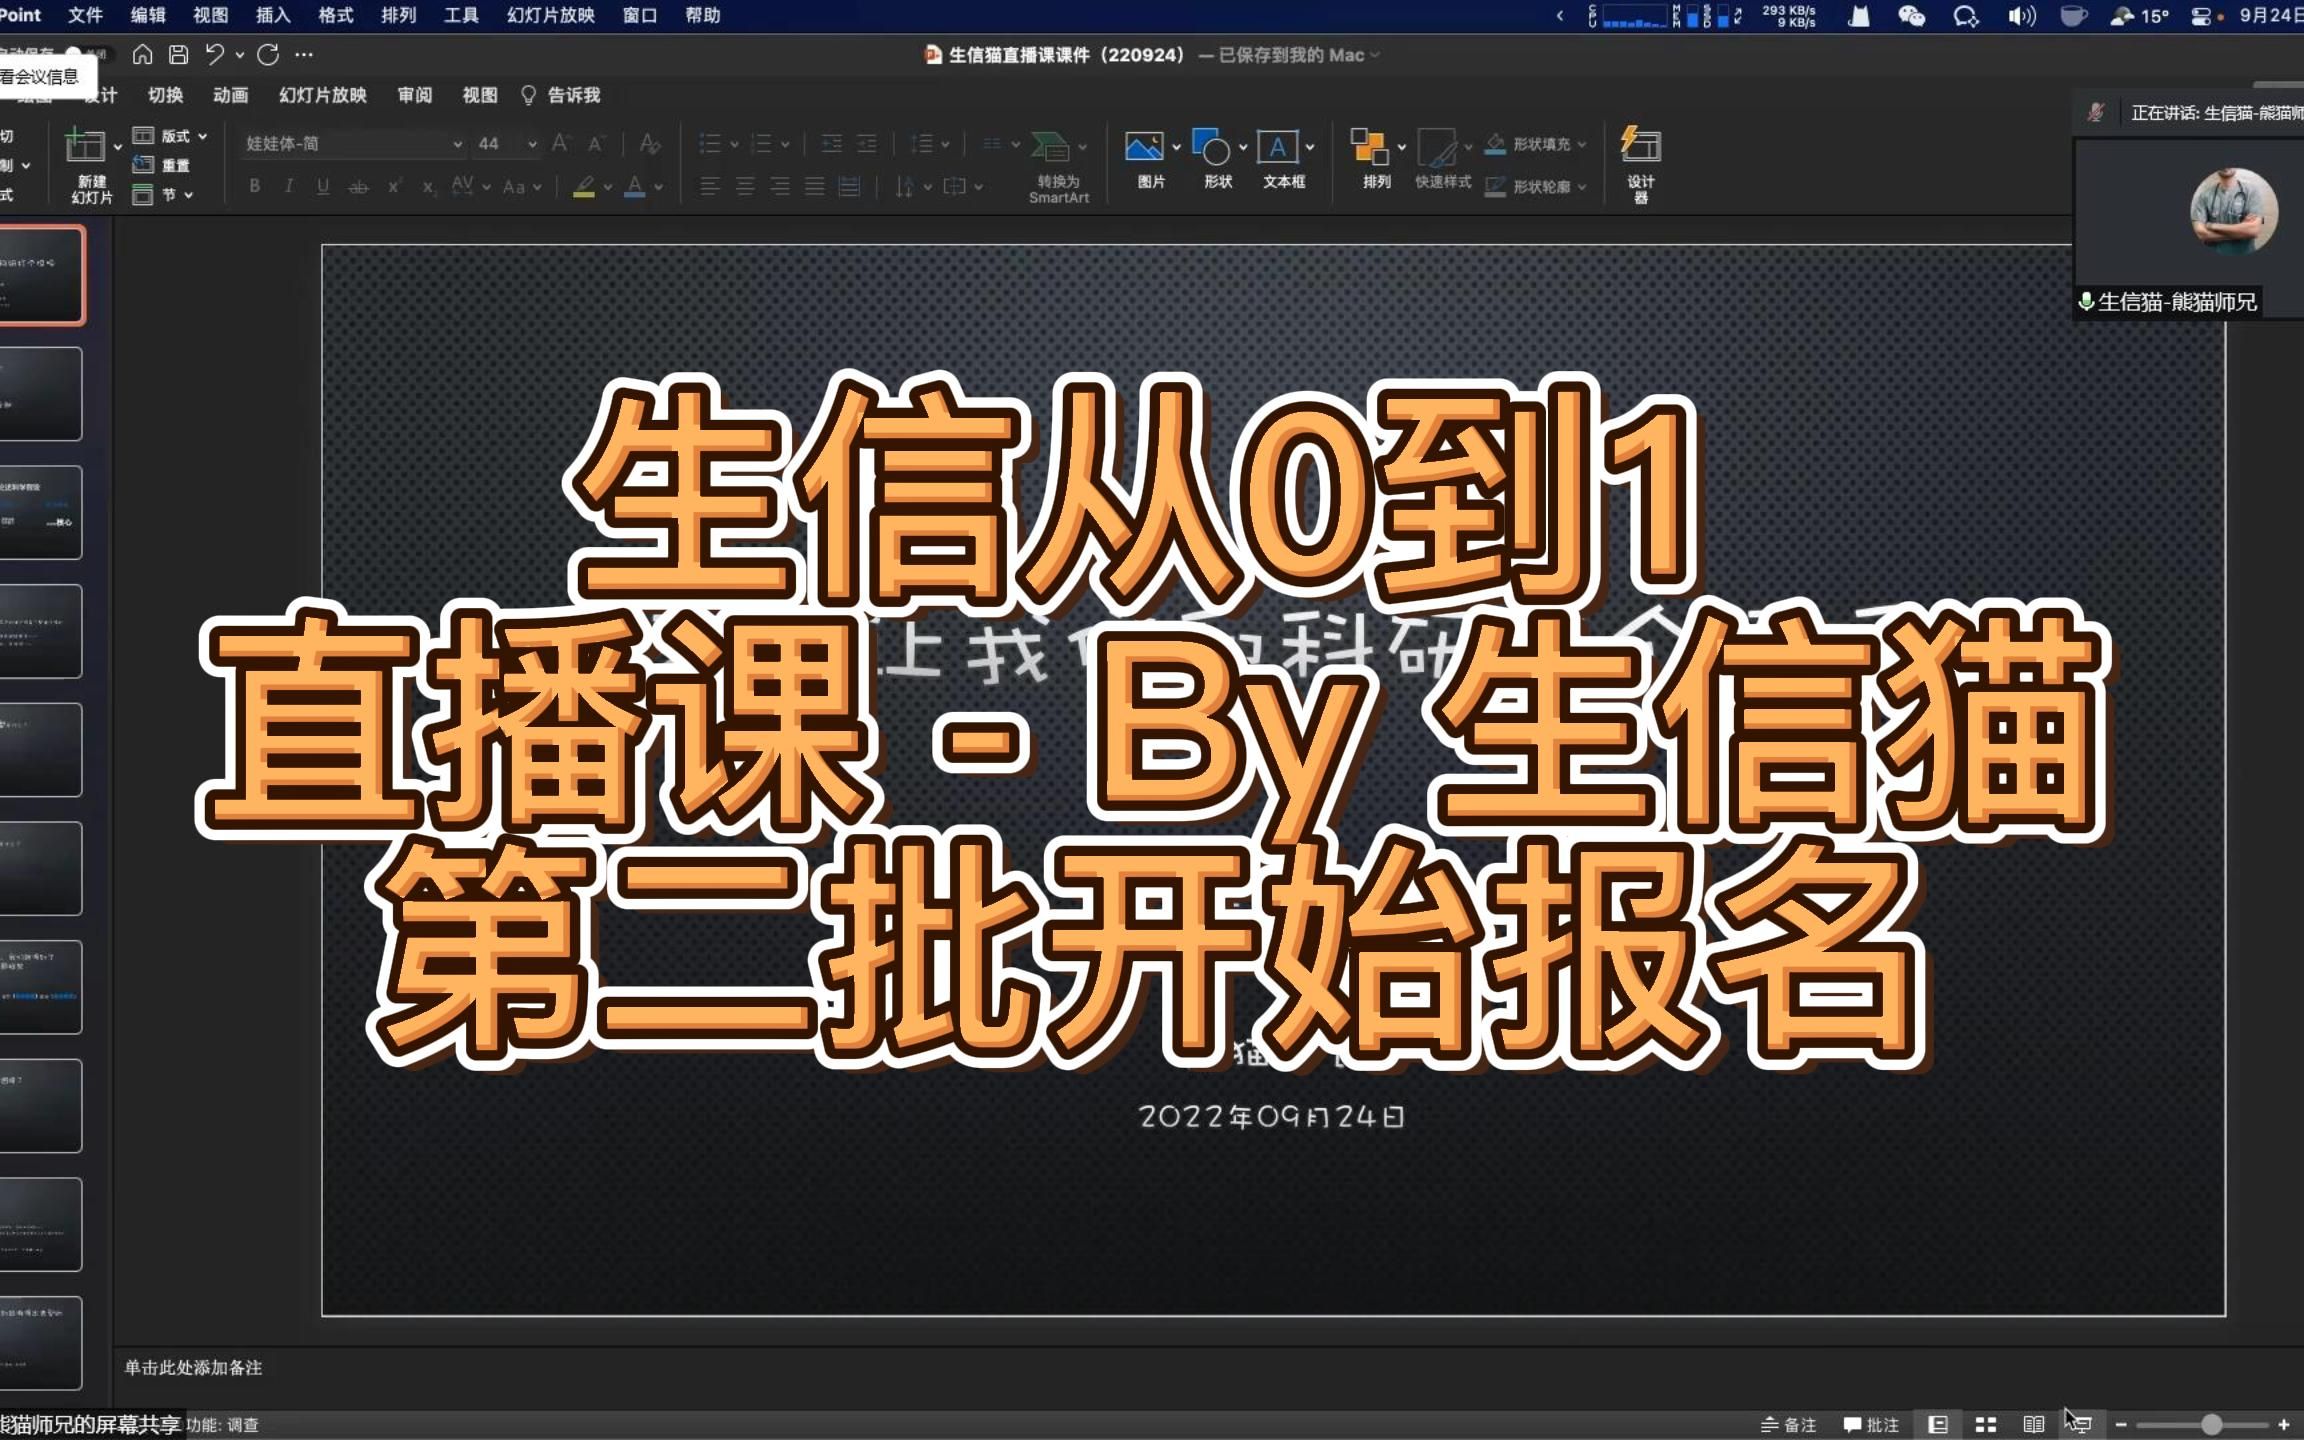Center align the text

(745, 186)
